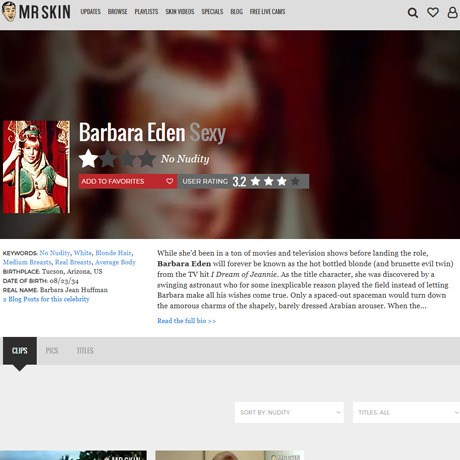460x460 pixels.
Task: Follow the Read the full bio link
Action: pos(186,321)
